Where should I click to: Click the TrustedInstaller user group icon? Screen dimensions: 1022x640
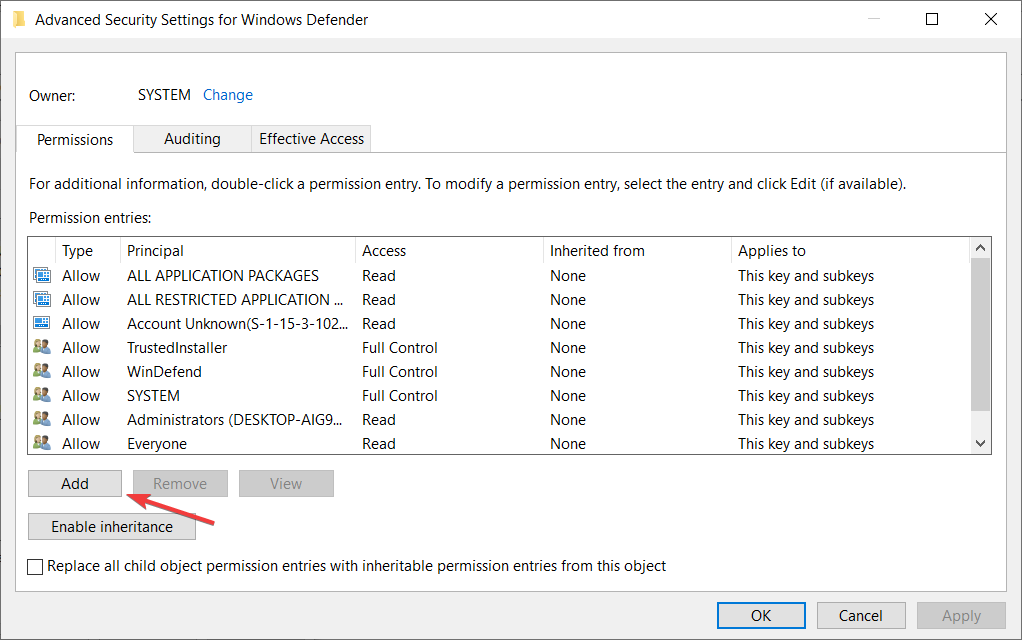[42, 347]
